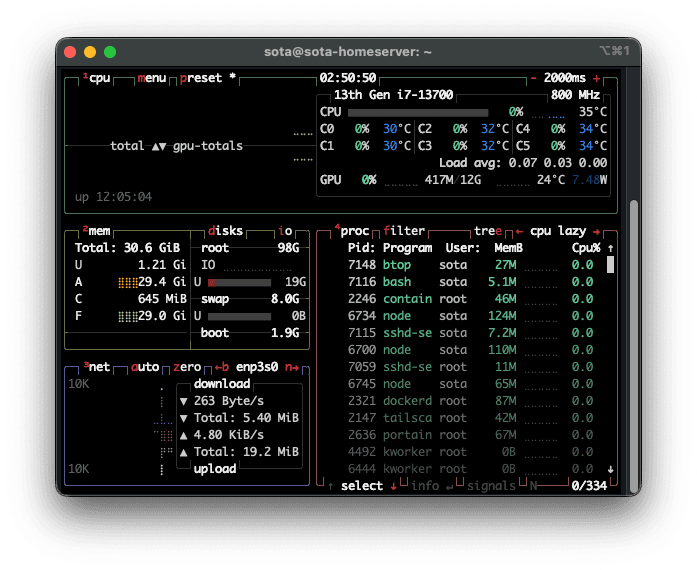Decrease update interval with minus button
The width and height of the screenshot is (697, 570).
coord(534,78)
